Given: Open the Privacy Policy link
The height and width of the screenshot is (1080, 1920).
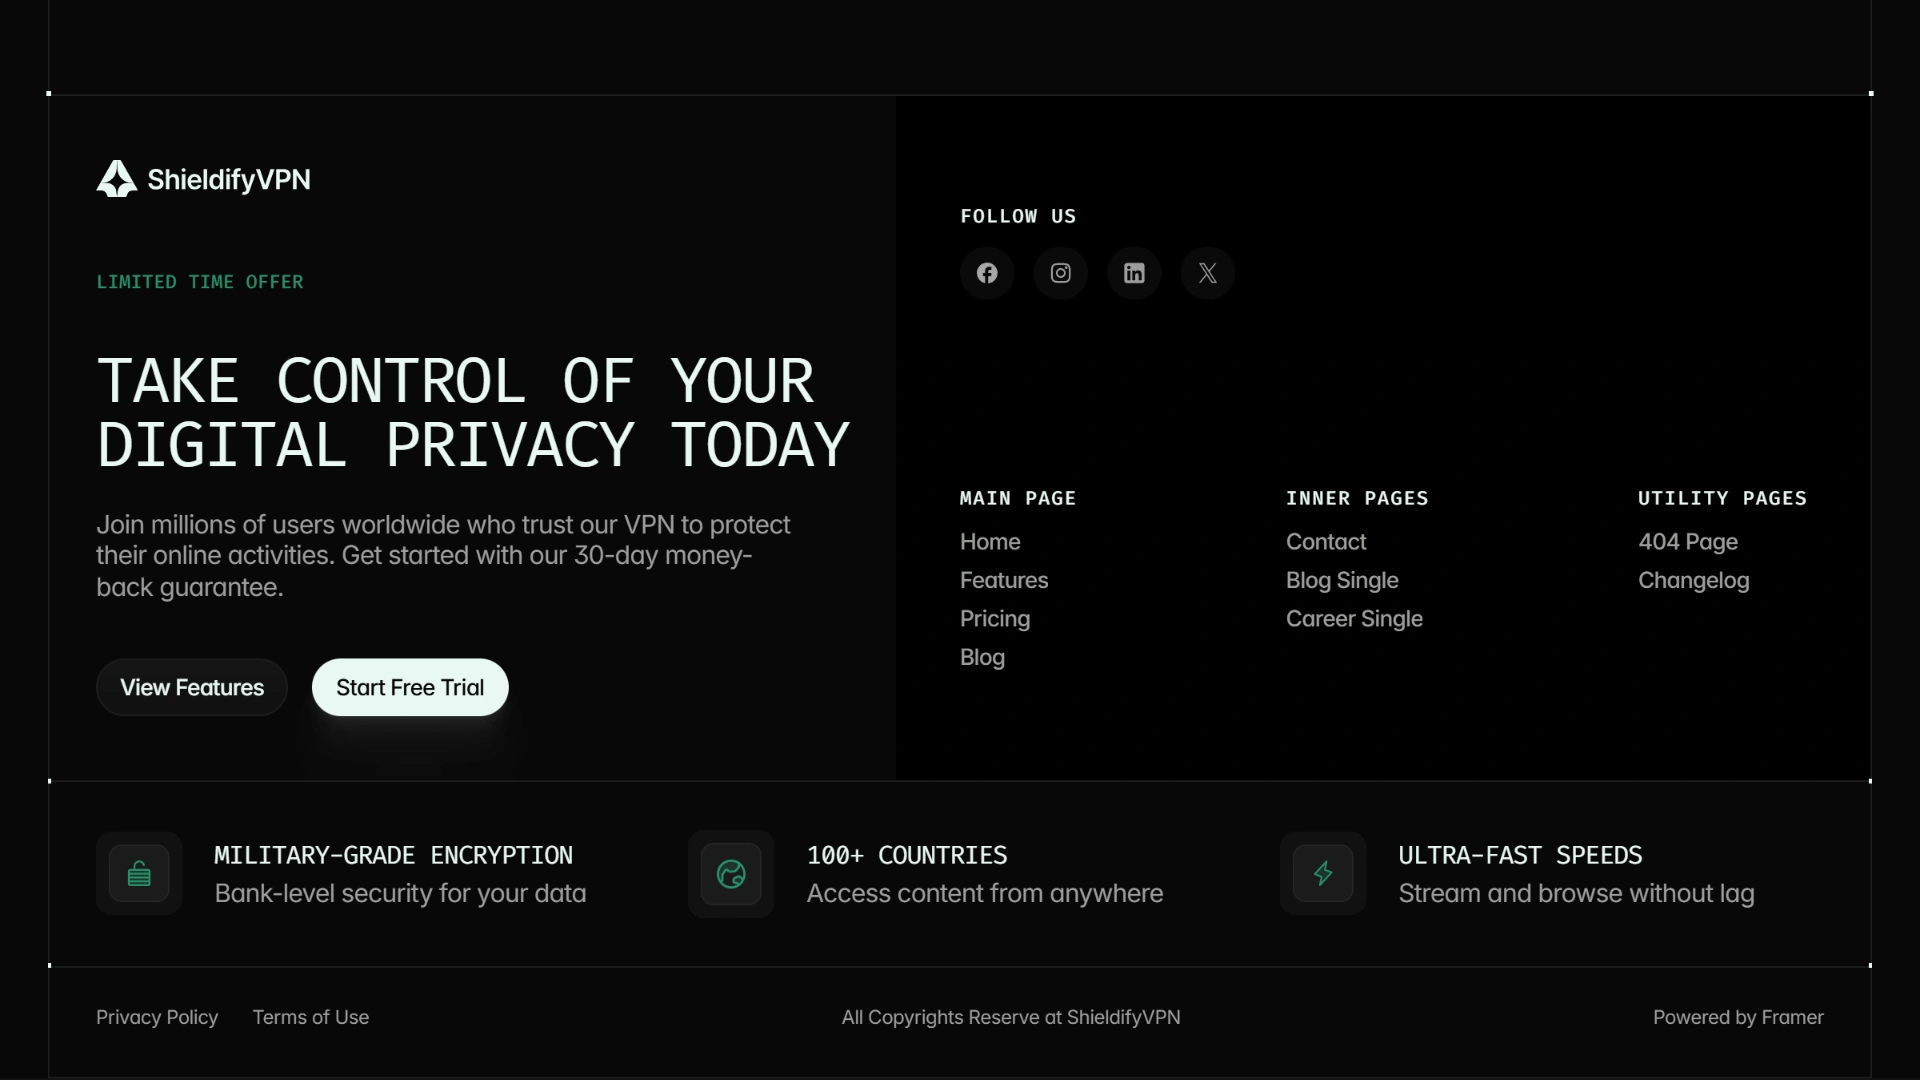Looking at the screenshot, I should pyautogui.click(x=157, y=1017).
